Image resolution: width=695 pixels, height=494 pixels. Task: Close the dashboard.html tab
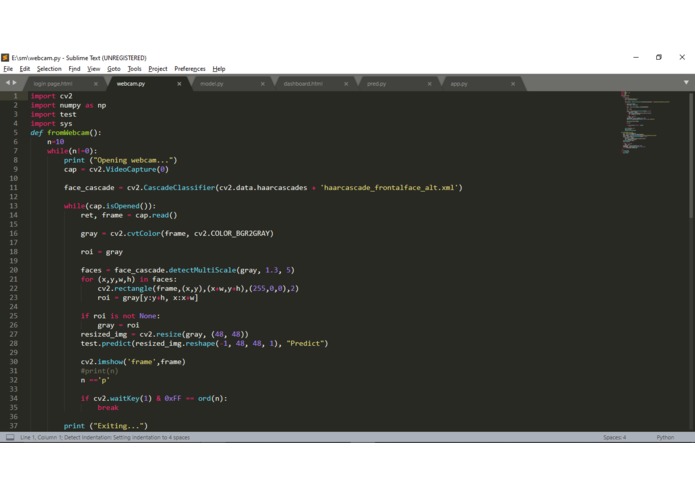pos(346,84)
